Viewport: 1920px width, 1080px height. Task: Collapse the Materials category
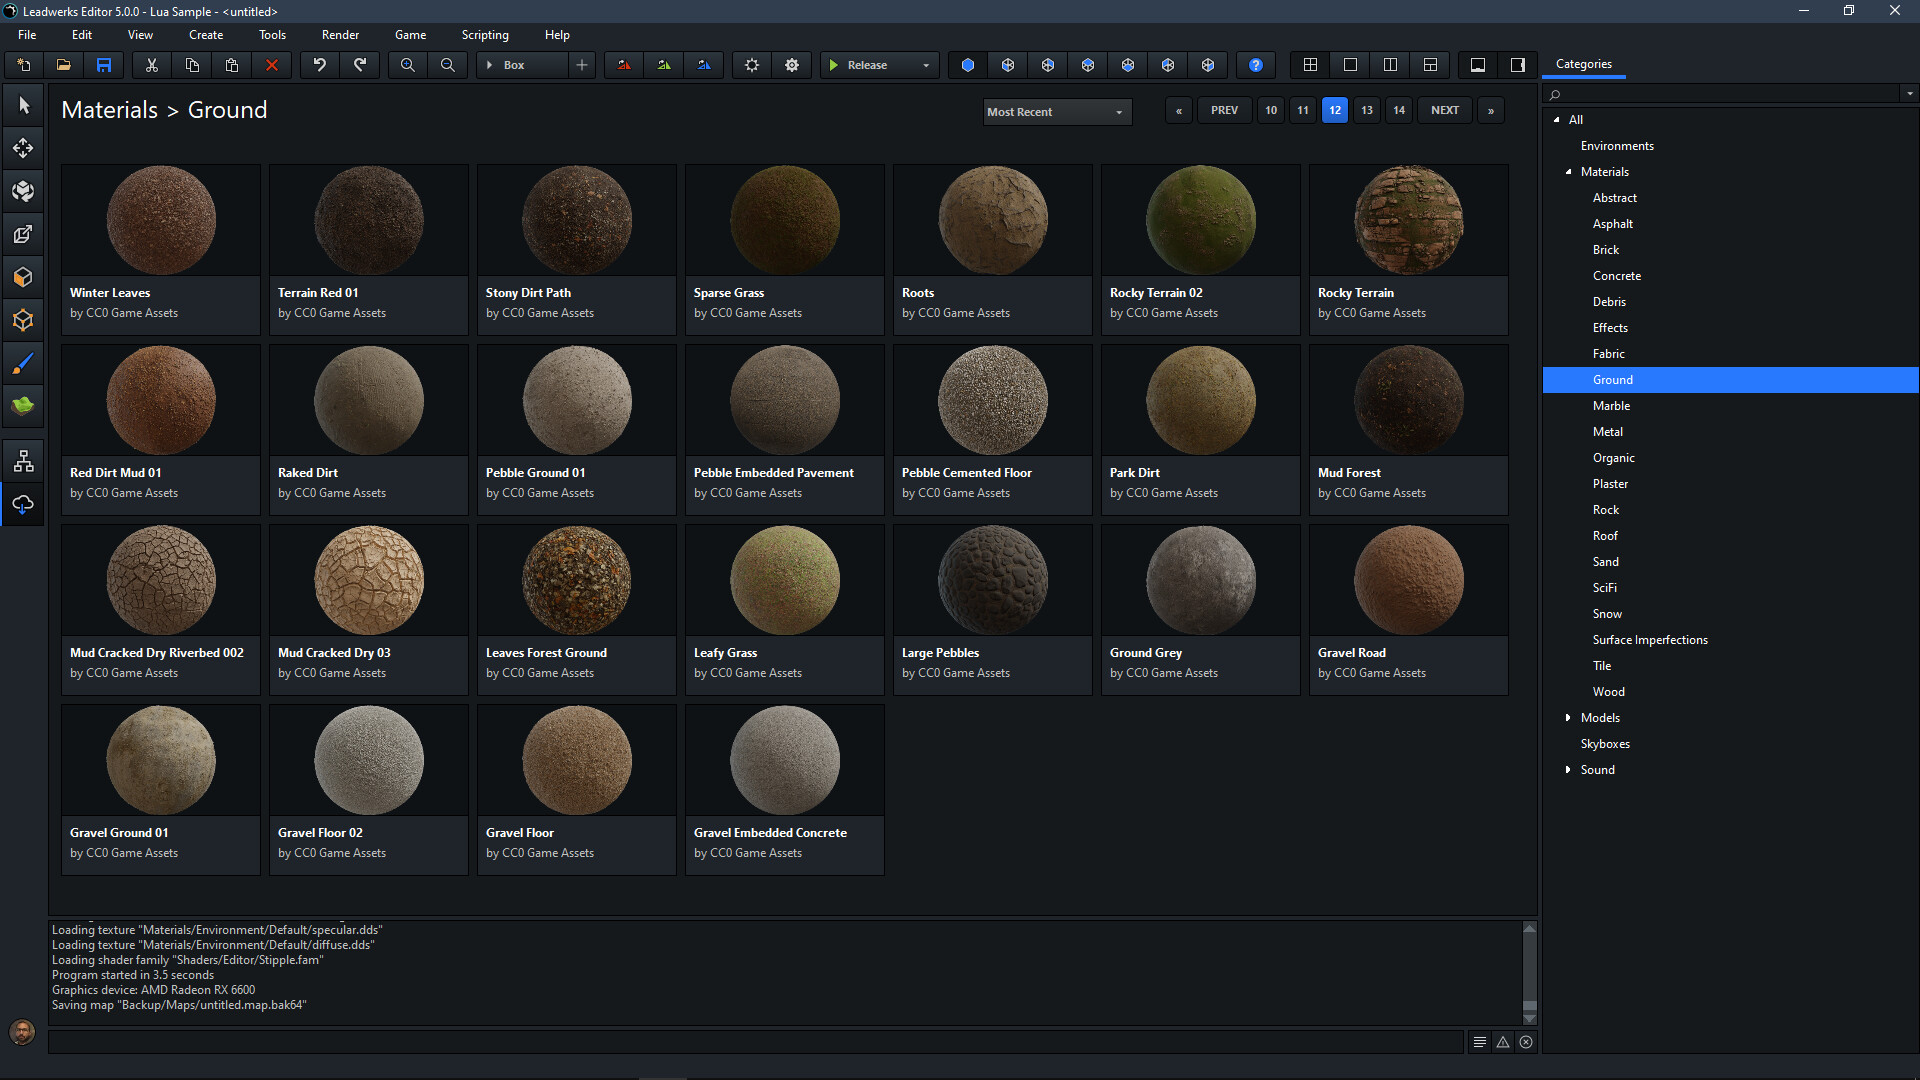1570,171
